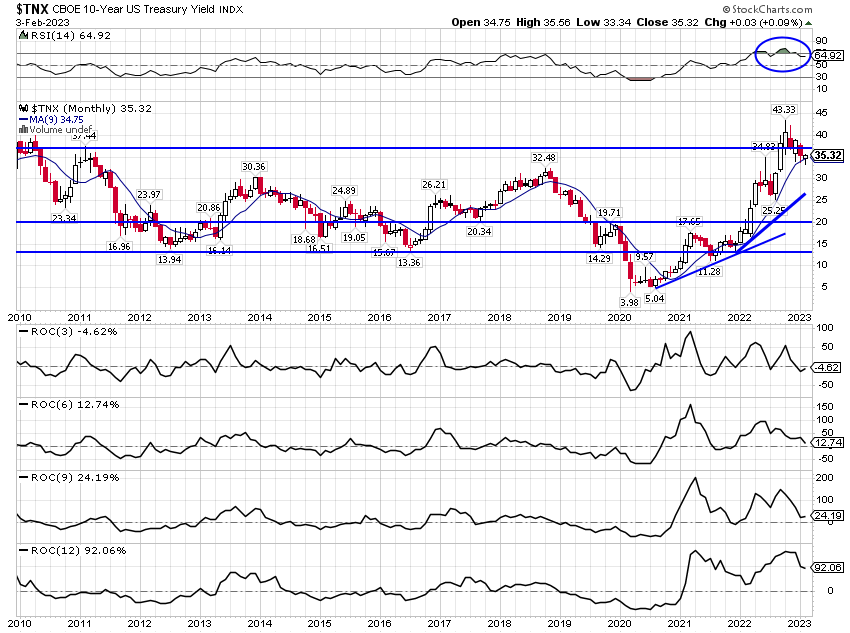
Task: Click the 24.89 high label
Action: (344, 190)
